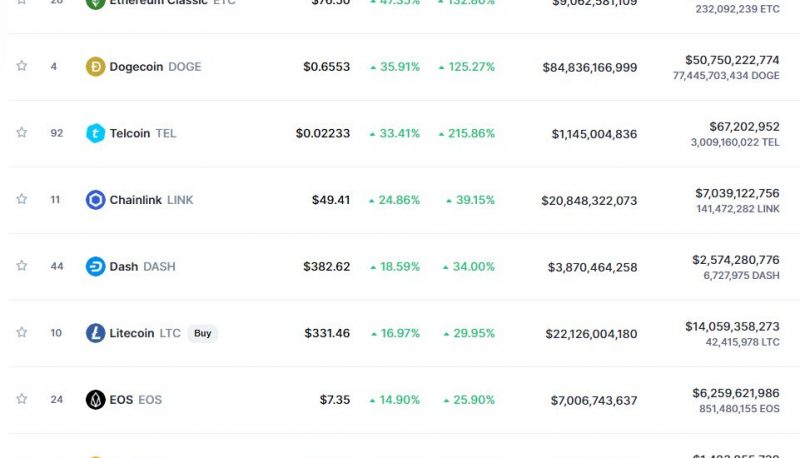
Task: Click Telcoin 215.86% weekly change
Action: tap(471, 133)
